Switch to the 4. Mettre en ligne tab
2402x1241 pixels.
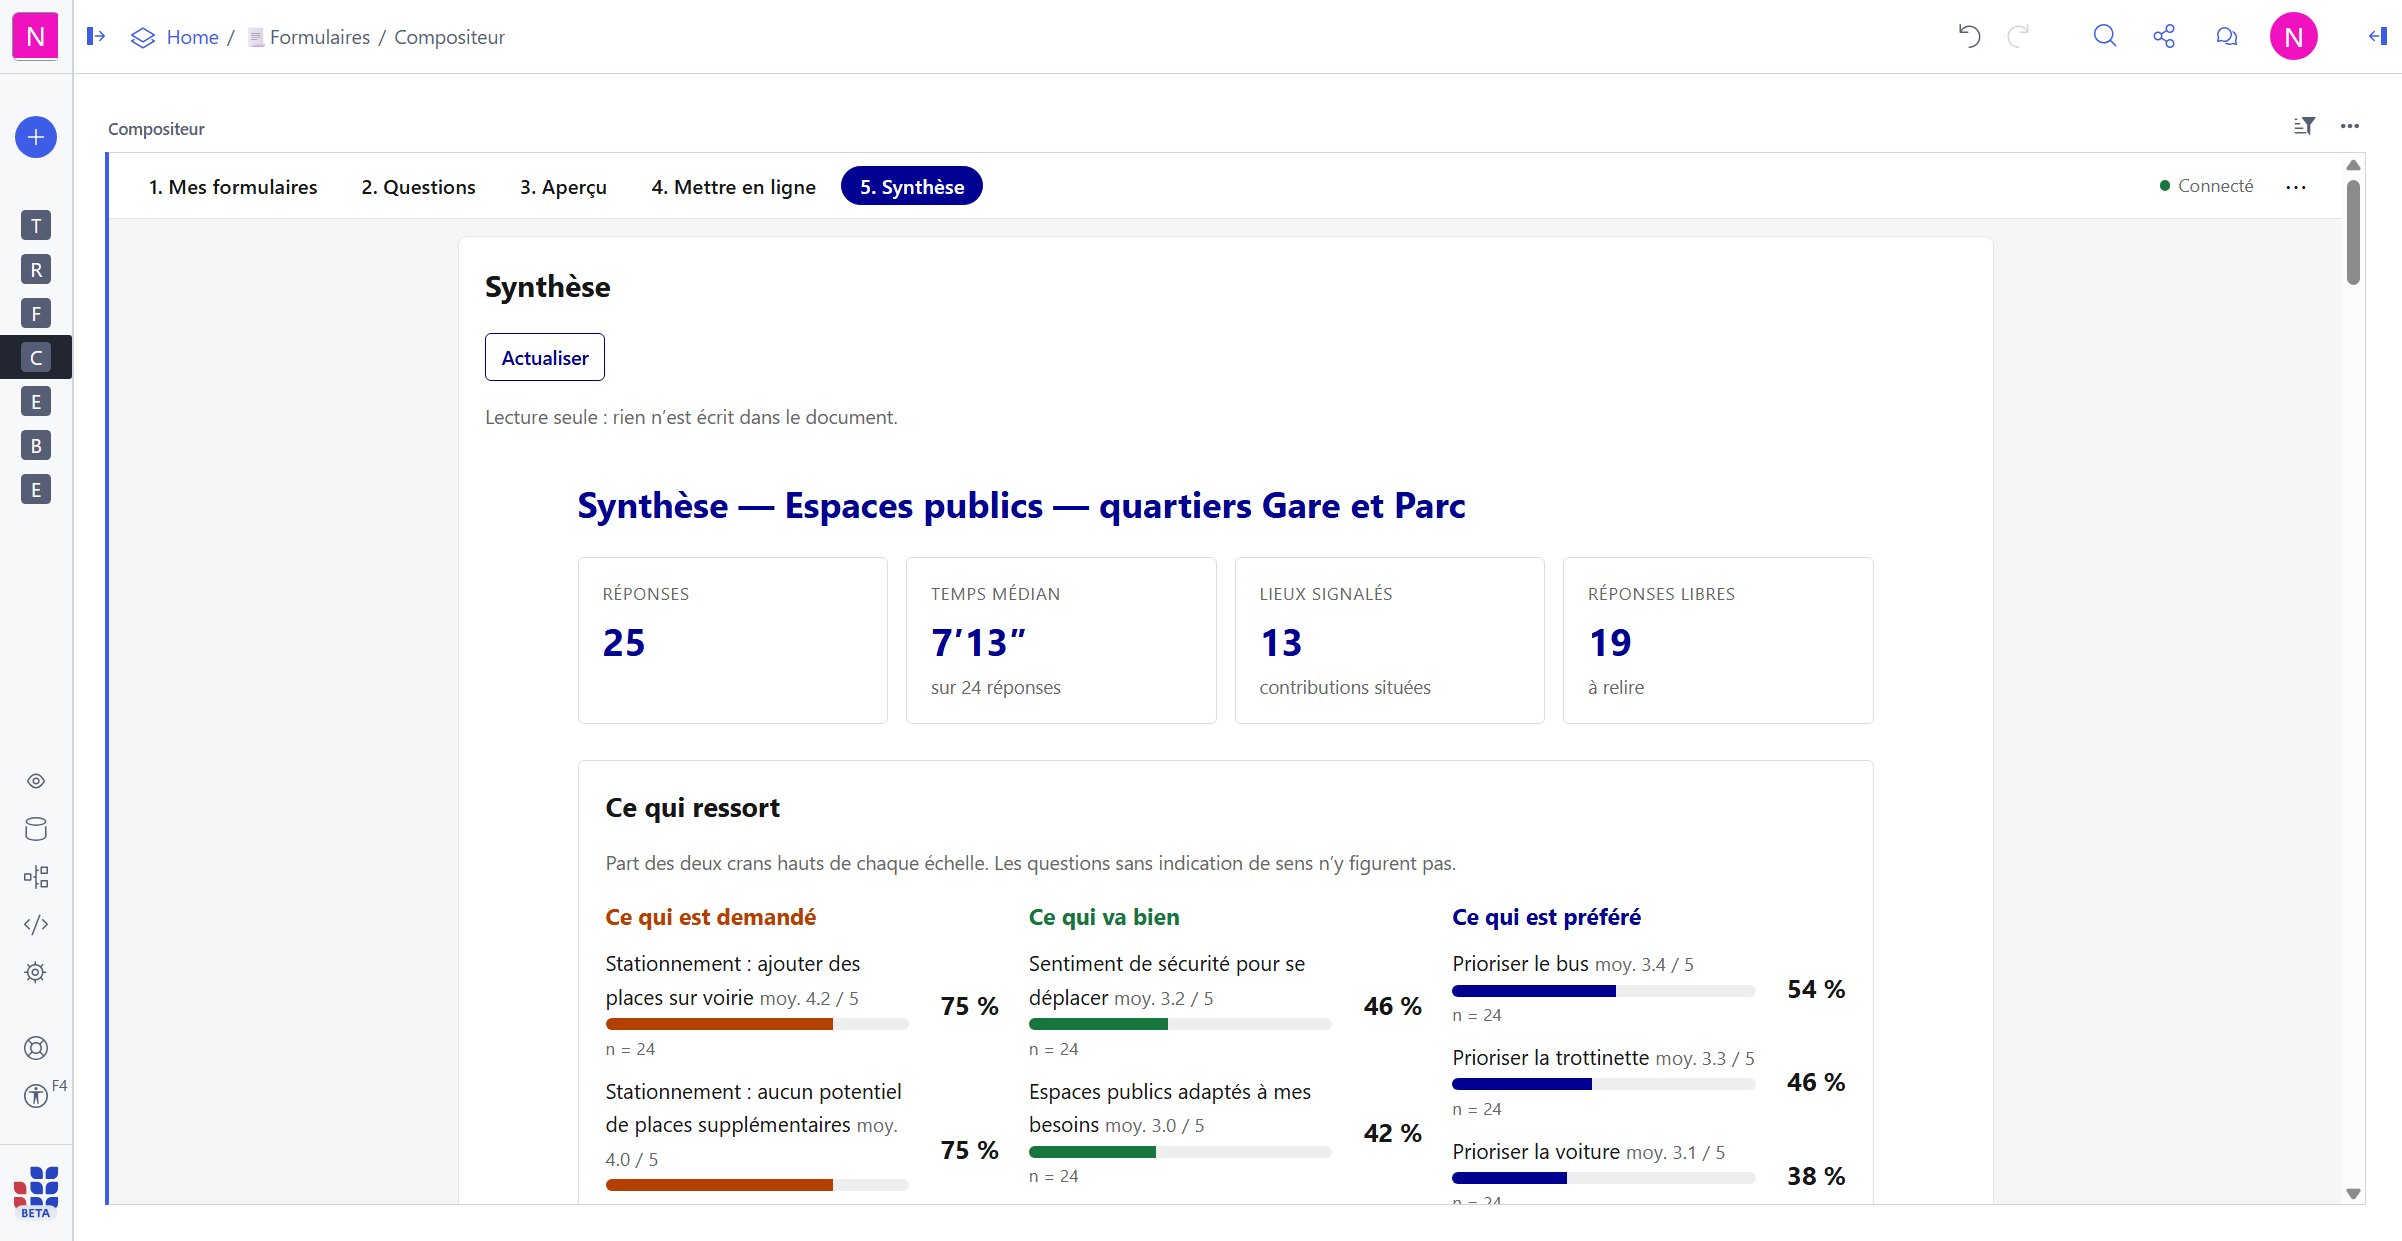[733, 187]
